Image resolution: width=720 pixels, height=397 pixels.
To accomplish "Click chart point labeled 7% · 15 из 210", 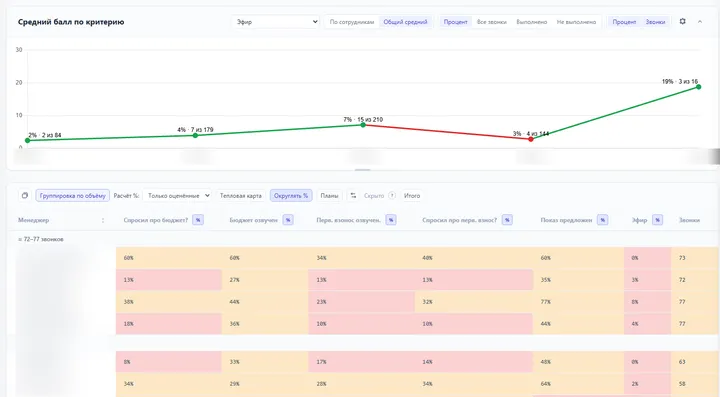I will tap(363, 125).
